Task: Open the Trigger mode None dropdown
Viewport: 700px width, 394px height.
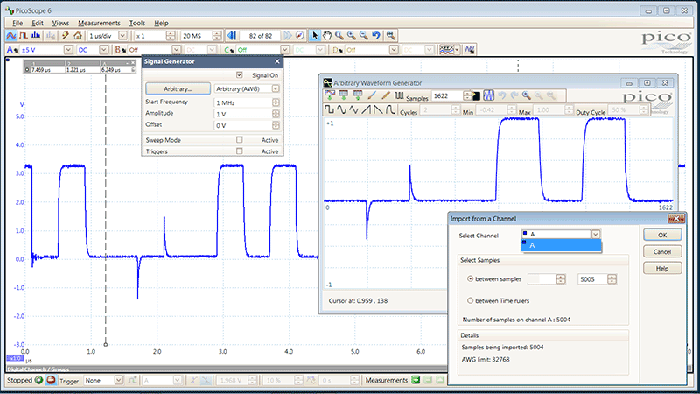Action: pyautogui.click(x=118, y=380)
